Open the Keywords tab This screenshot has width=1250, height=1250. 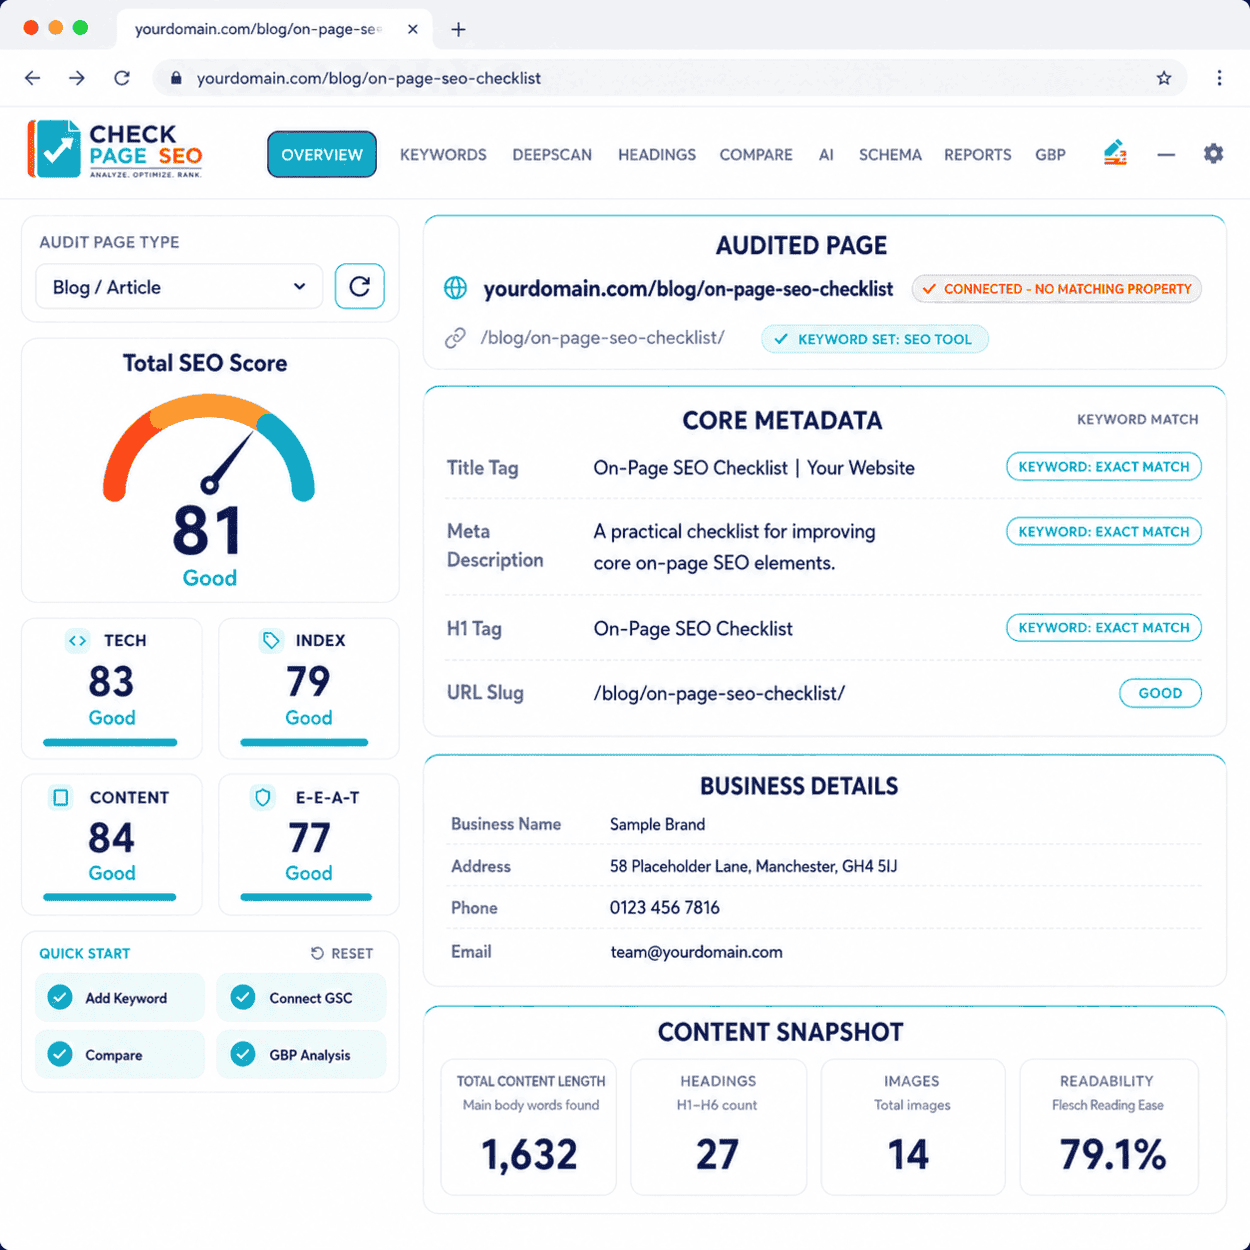click(443, 155)
